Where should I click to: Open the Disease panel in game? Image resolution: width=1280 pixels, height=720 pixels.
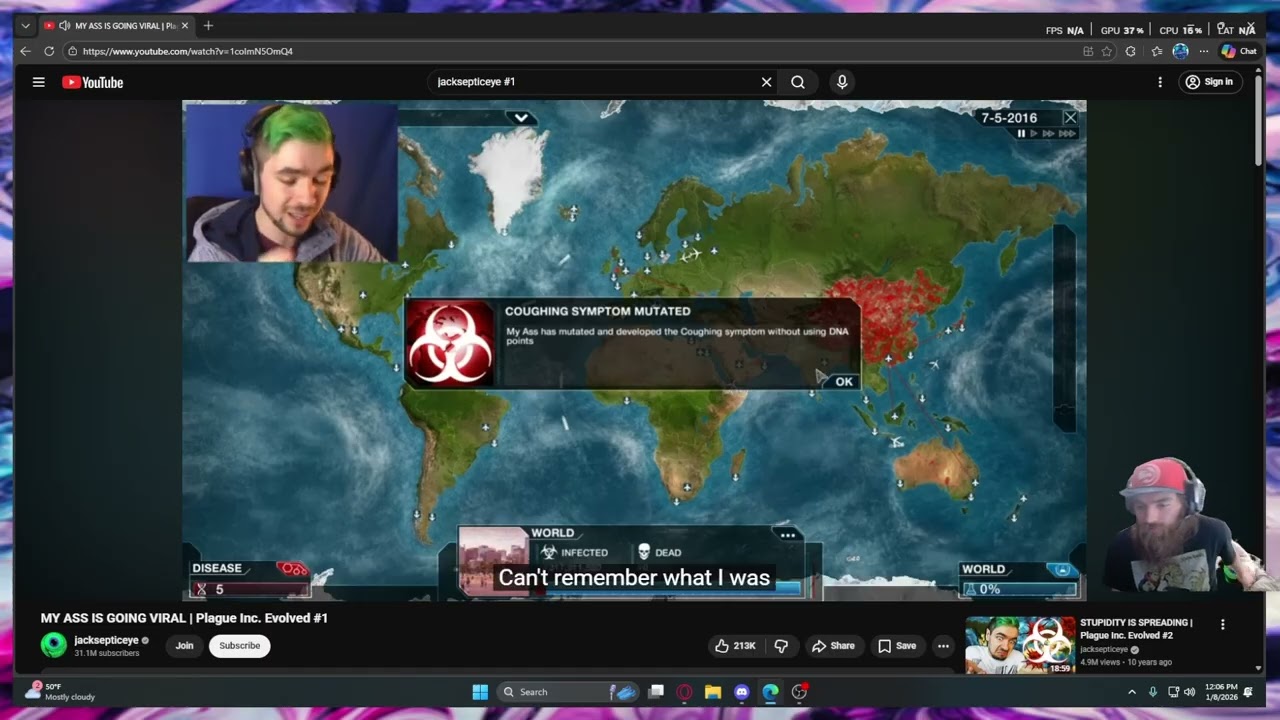click(x=249, y=579)
